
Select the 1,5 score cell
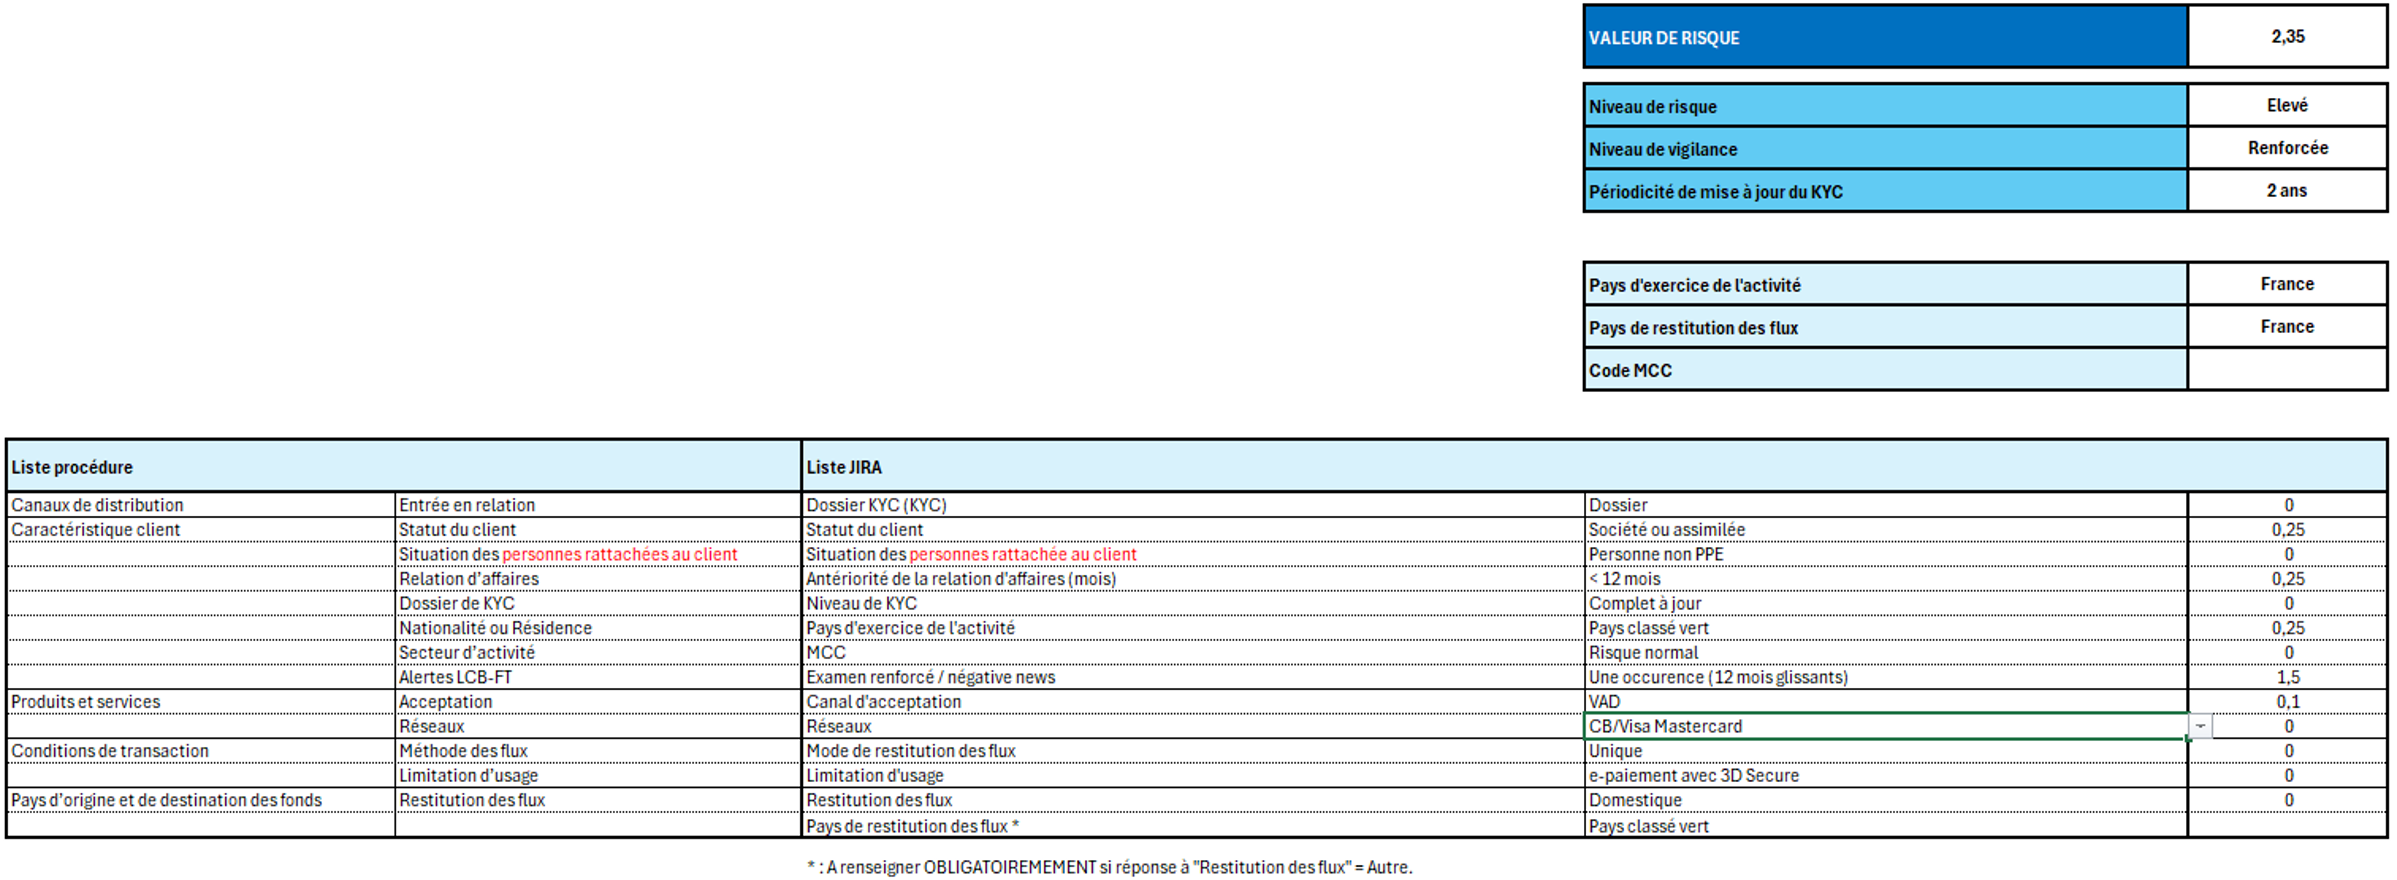(x=2287, y=677)
